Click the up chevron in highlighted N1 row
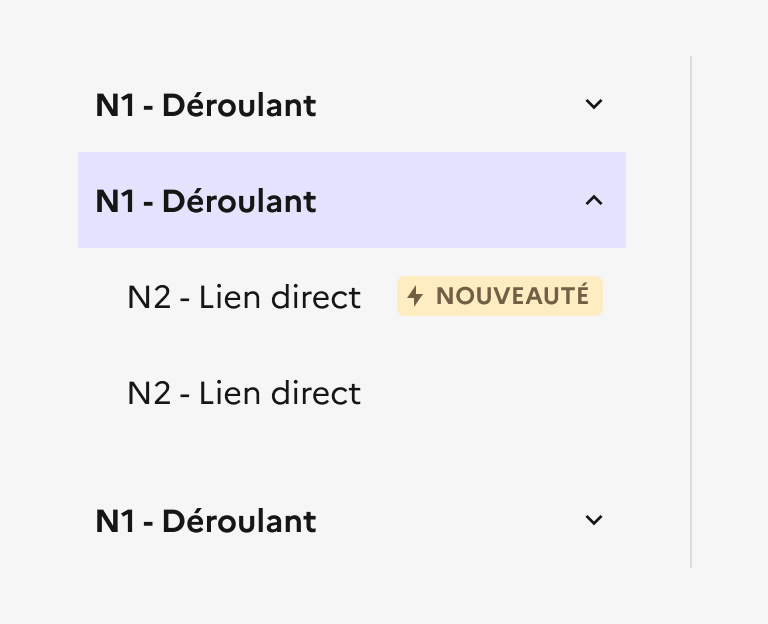 [594, 200]
